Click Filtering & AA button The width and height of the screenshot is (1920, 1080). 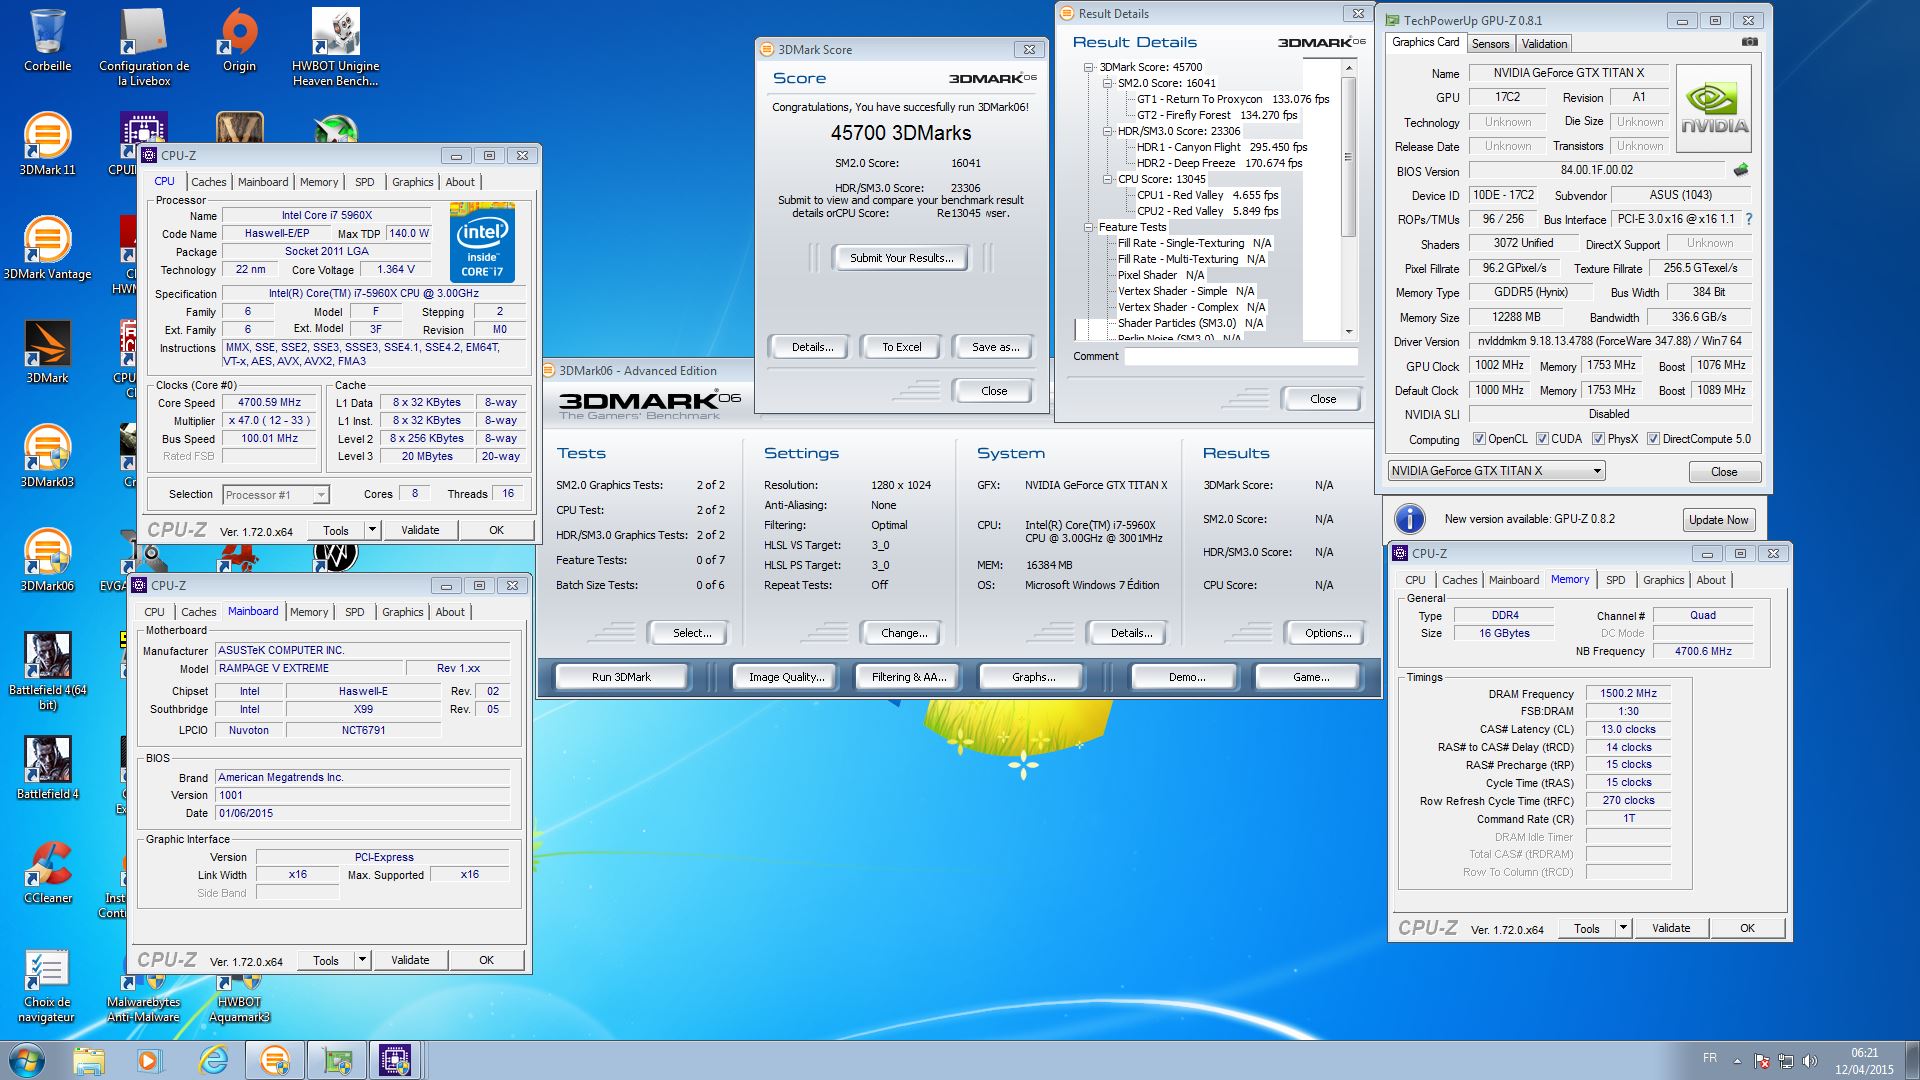[x=908, y=677]
